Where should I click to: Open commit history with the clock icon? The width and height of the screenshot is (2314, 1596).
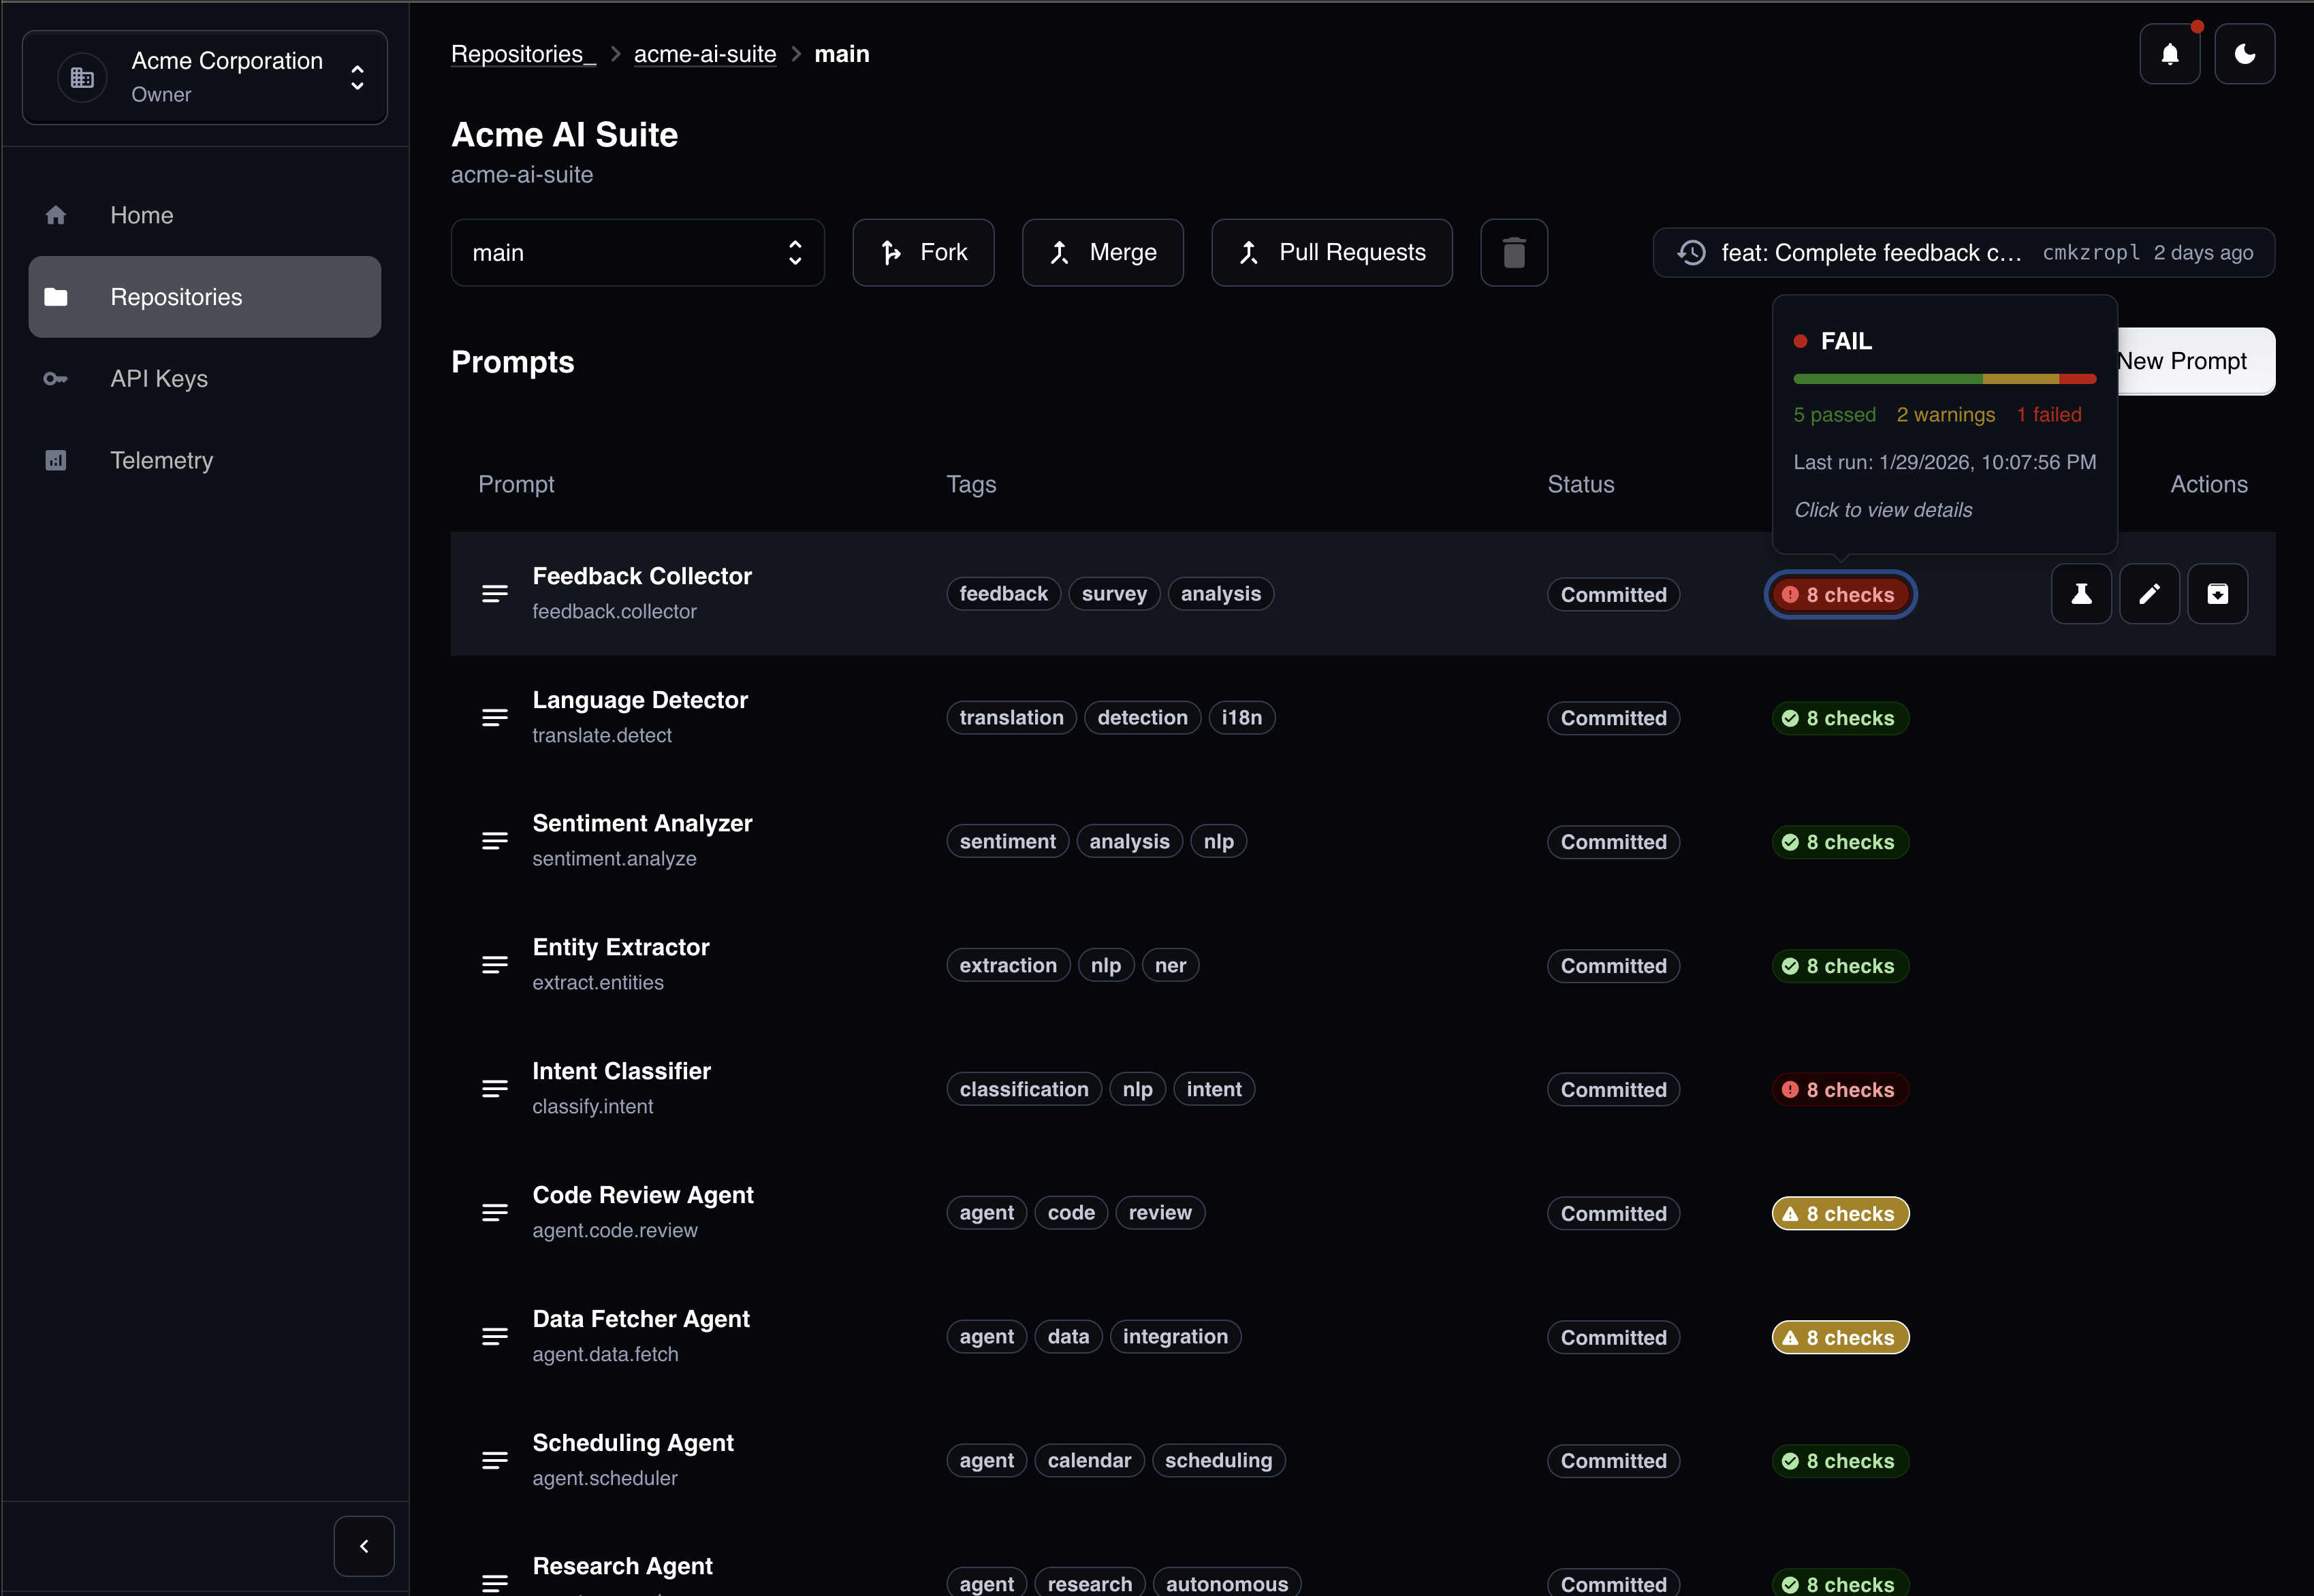pyautogui.click(x=1691, y=252)
